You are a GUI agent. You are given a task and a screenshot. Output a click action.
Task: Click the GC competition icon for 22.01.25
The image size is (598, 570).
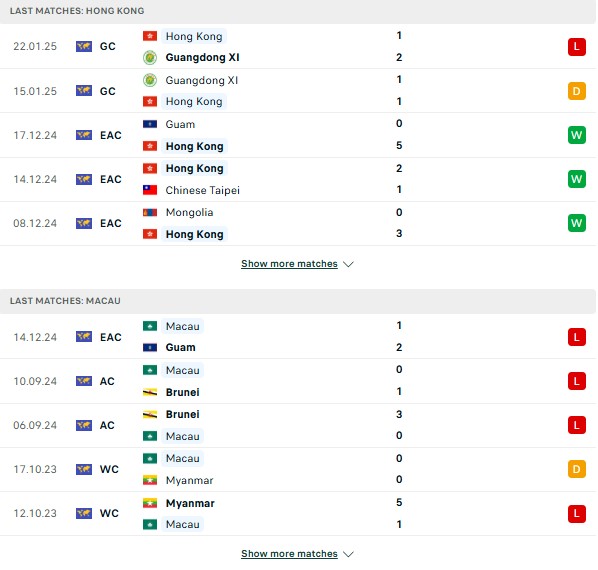point(84,47)
